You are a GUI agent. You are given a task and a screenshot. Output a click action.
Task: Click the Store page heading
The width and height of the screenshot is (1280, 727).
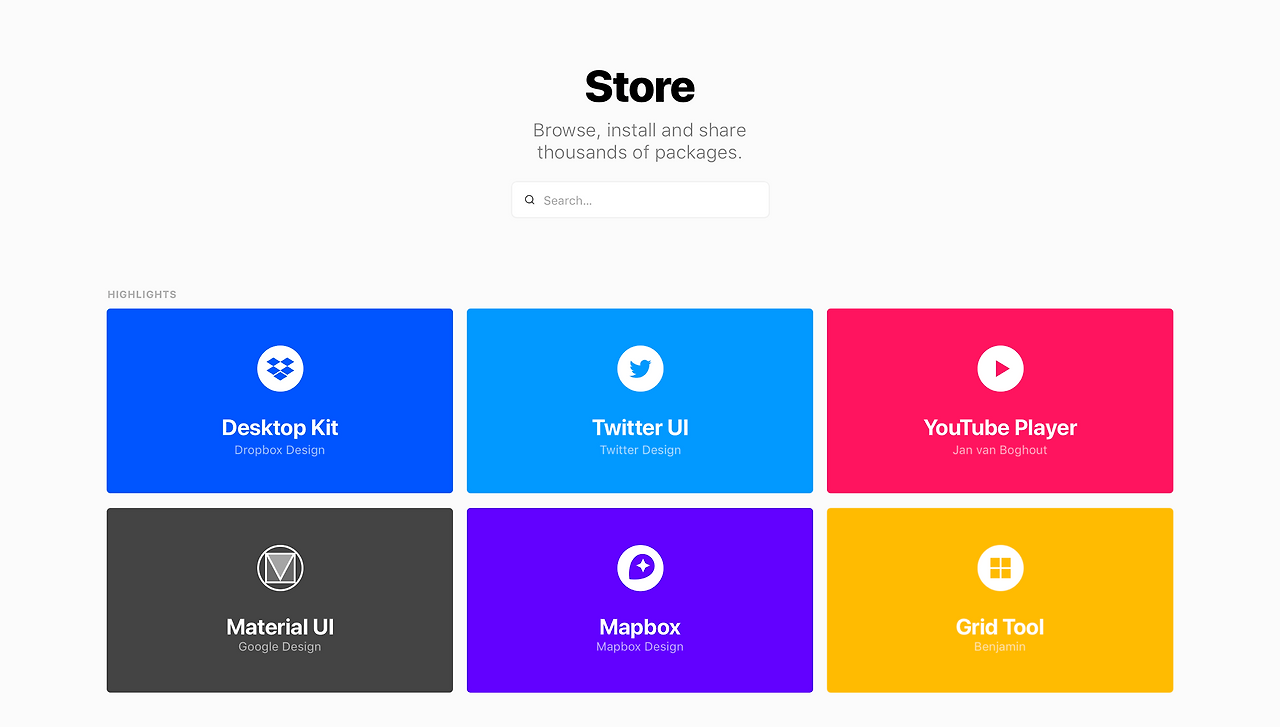point(640,87)
